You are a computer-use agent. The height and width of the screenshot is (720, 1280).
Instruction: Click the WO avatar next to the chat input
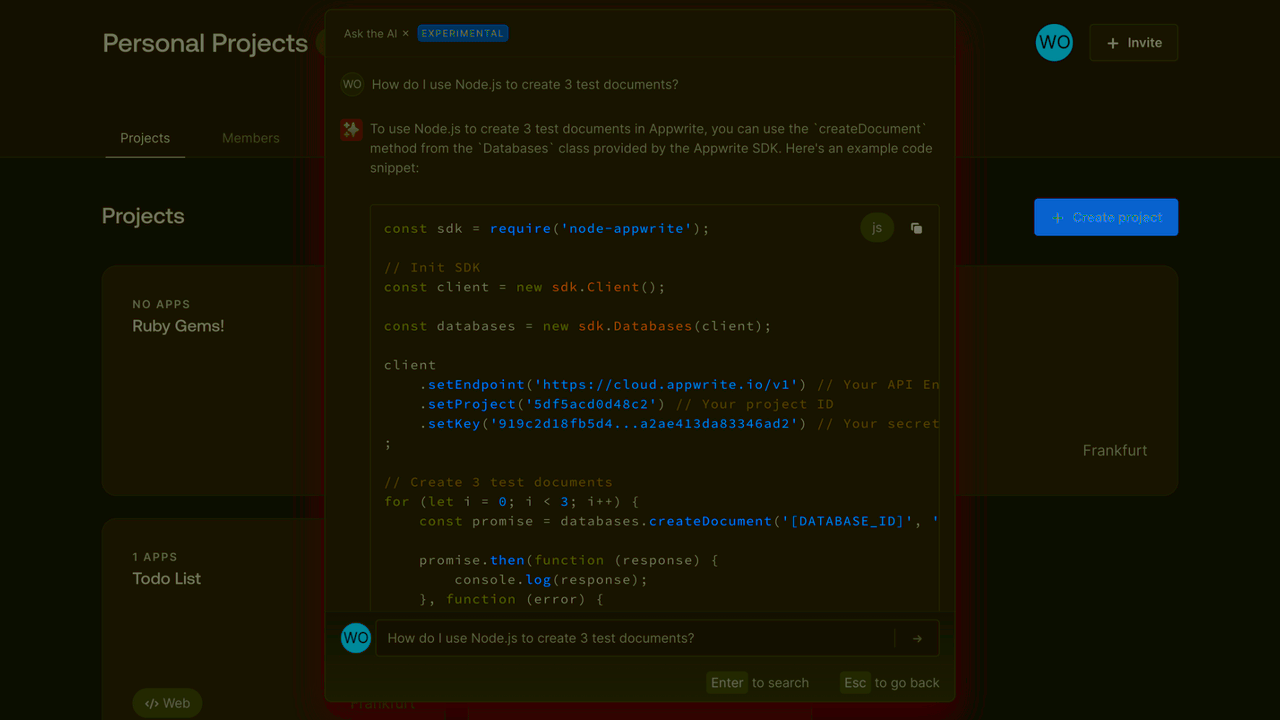(x=356, y=637)
